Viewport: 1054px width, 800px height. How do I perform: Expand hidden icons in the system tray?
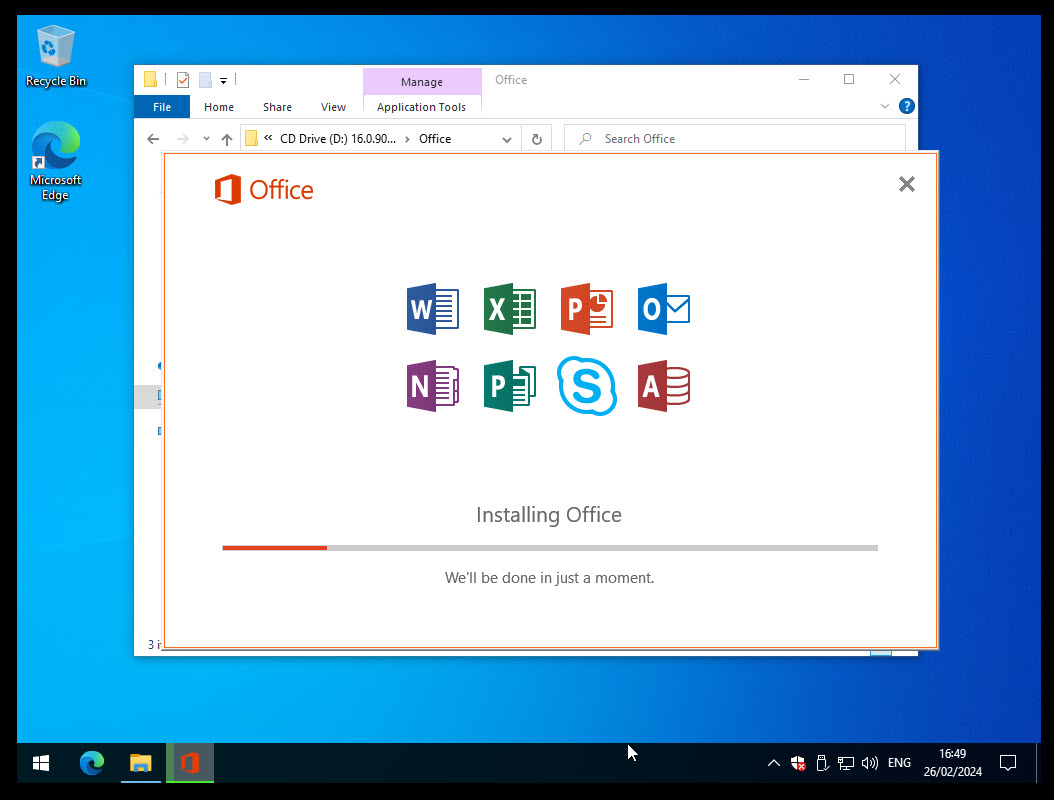pos(774,763)
